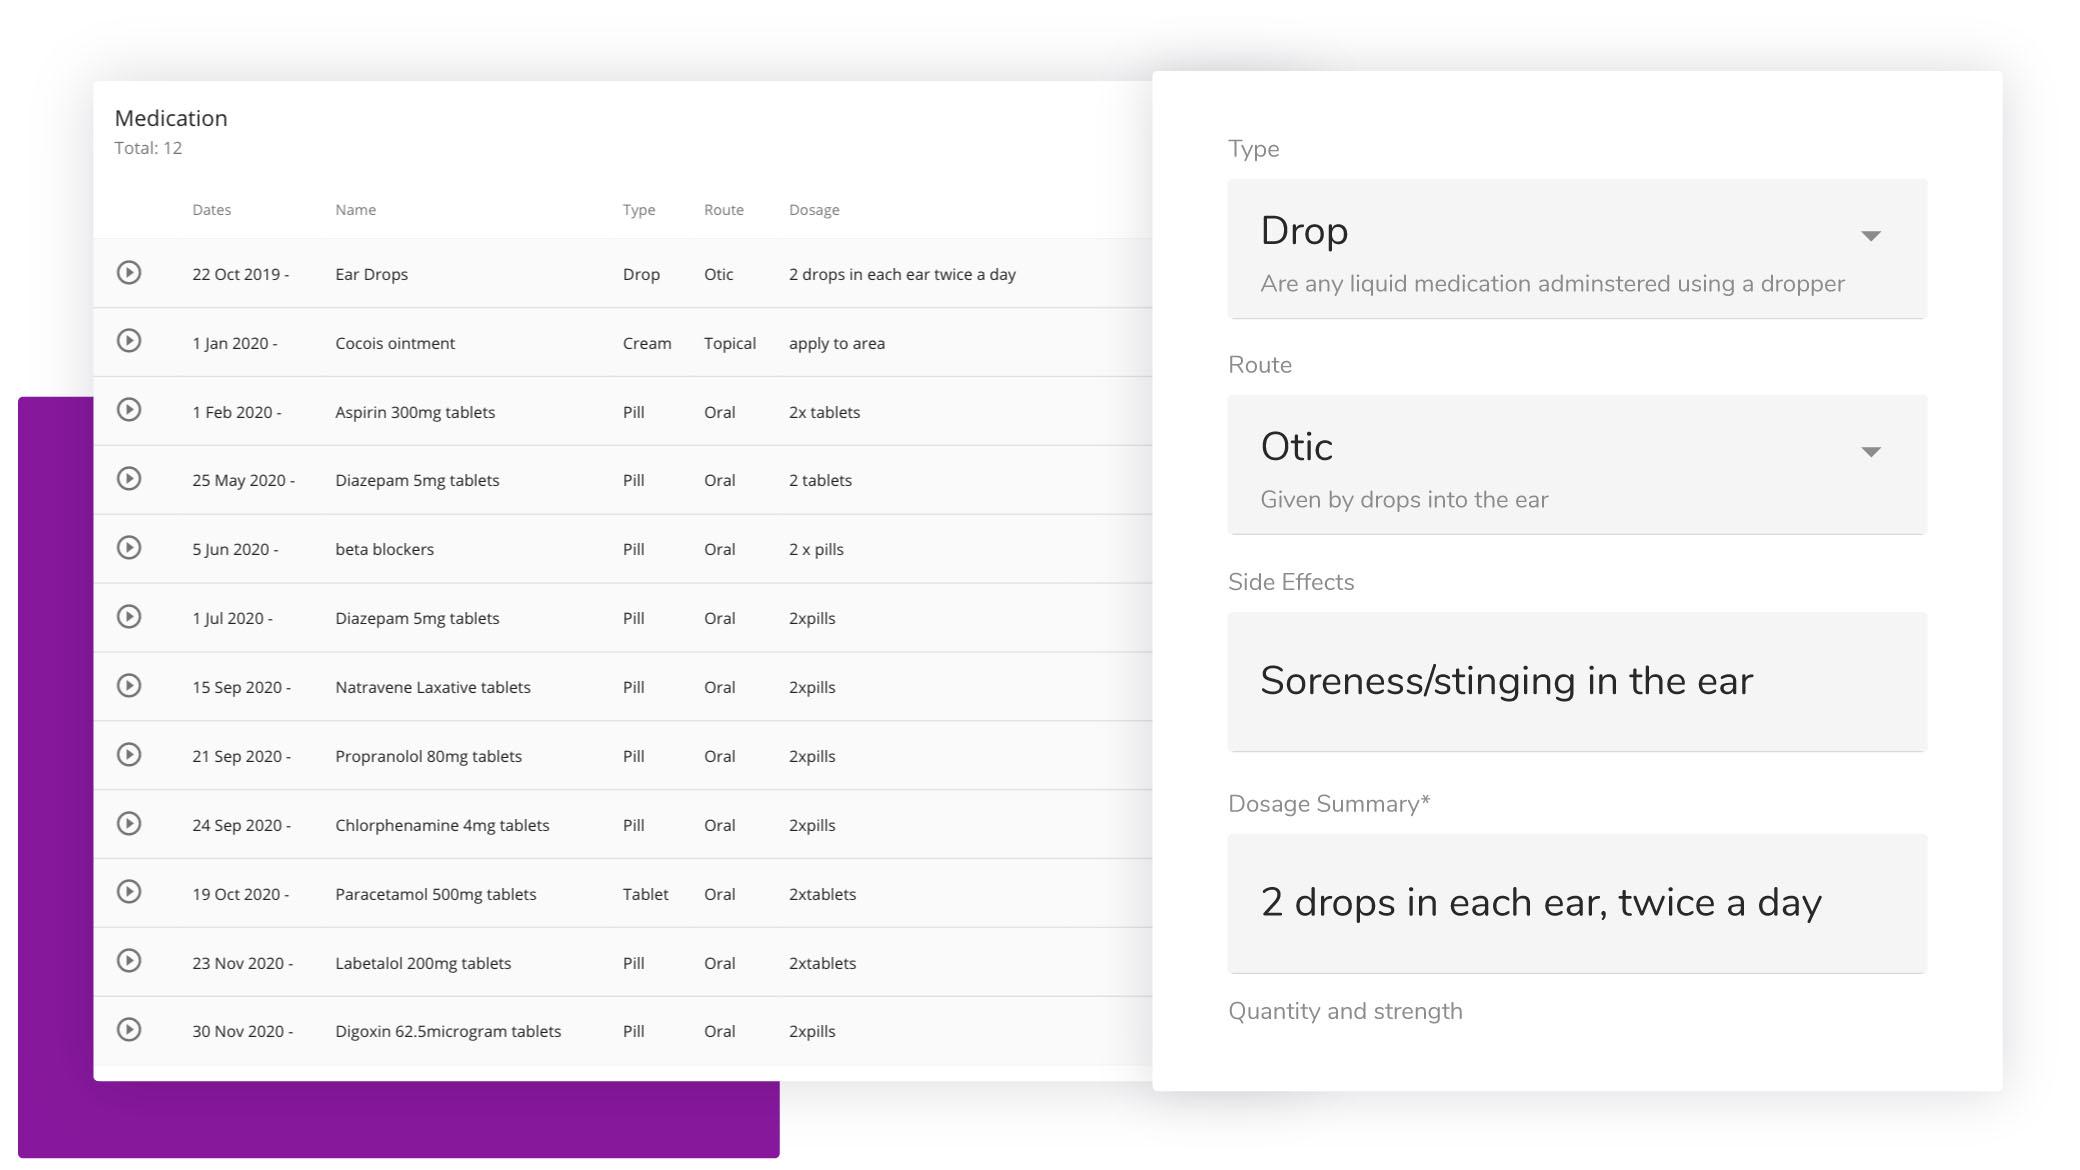Sort by the Dates column header
The image size is (2080, 1170).
[212, 210]
